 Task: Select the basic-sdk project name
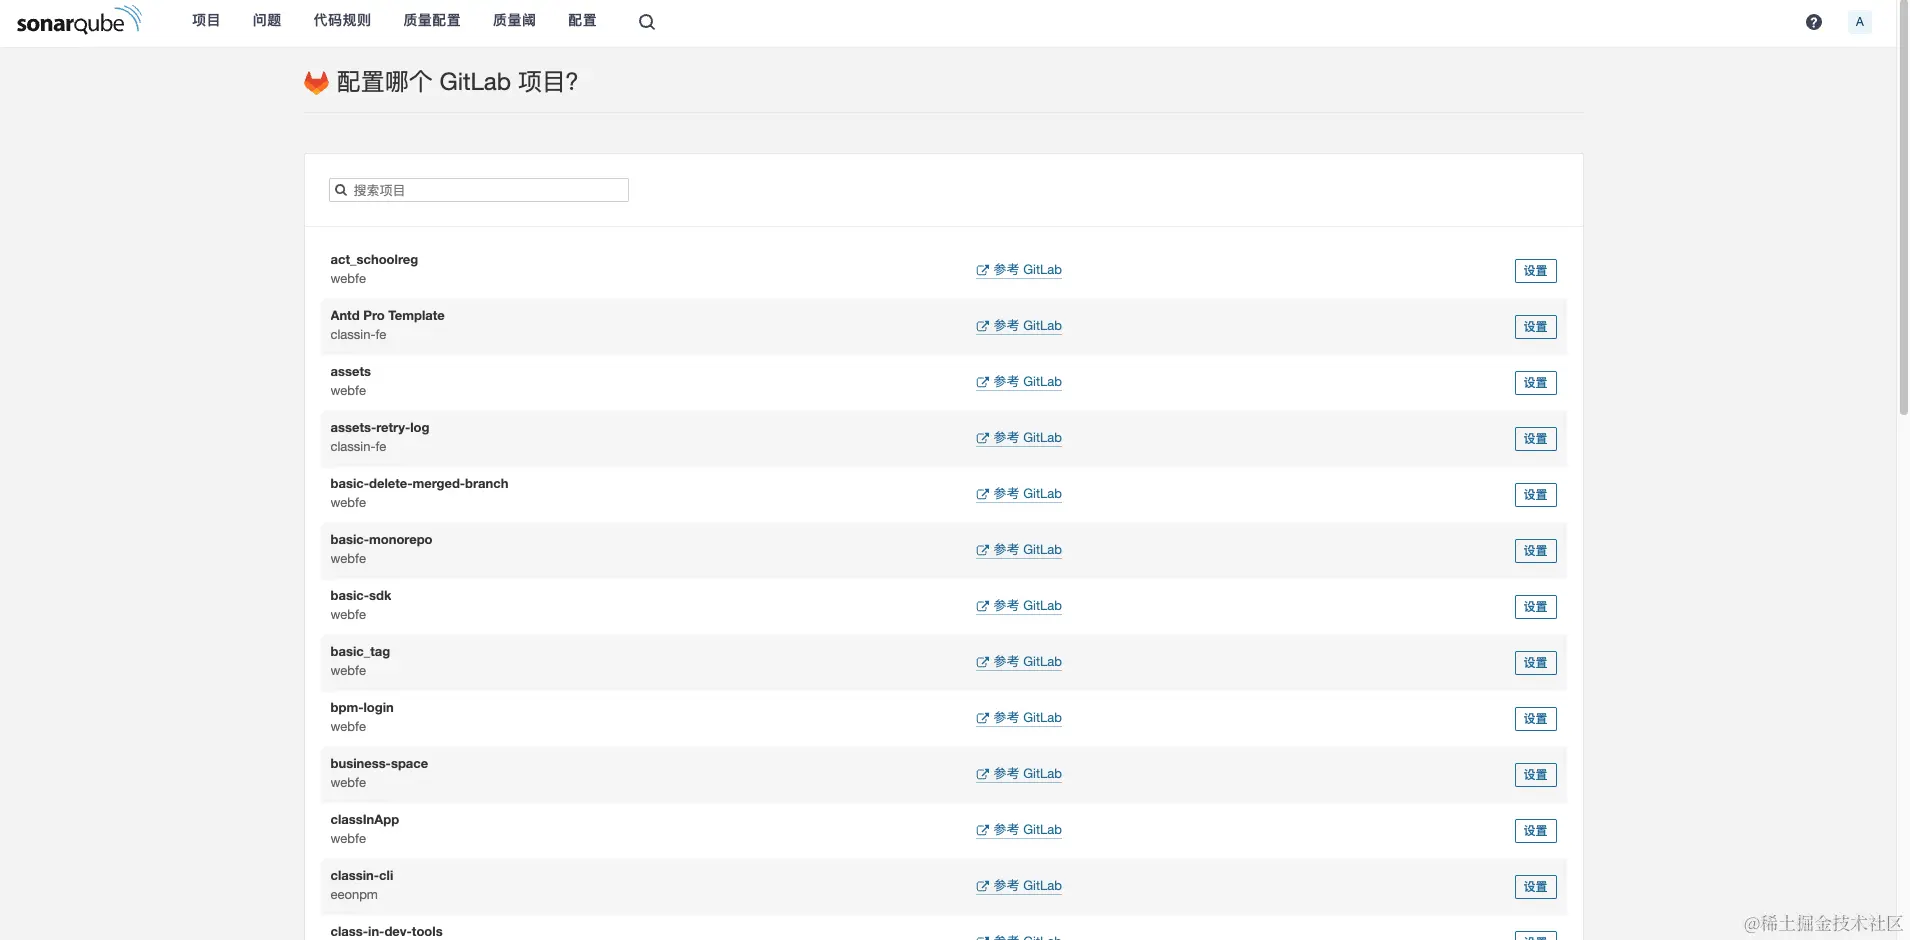click(x=361, y=596)
